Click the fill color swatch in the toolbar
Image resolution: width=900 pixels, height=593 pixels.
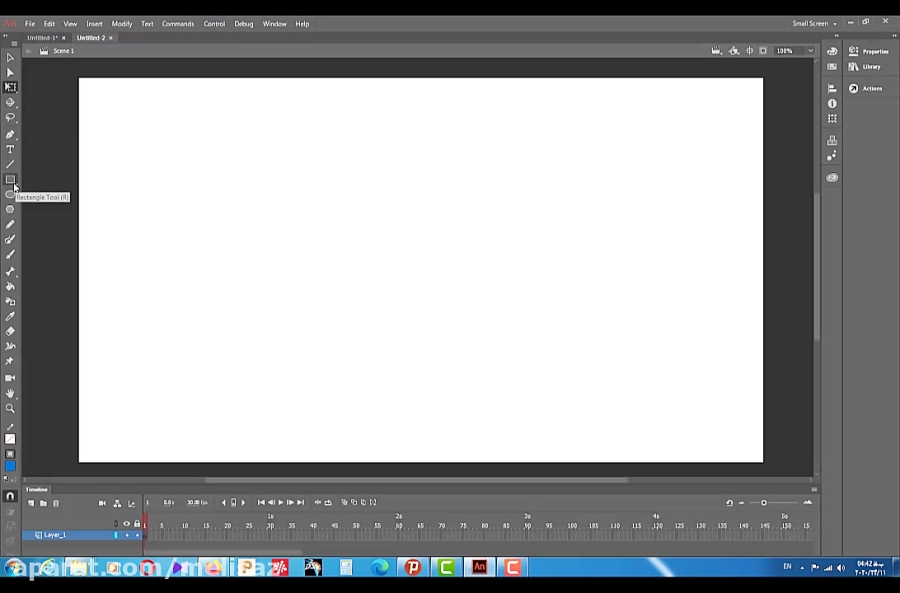10,464
